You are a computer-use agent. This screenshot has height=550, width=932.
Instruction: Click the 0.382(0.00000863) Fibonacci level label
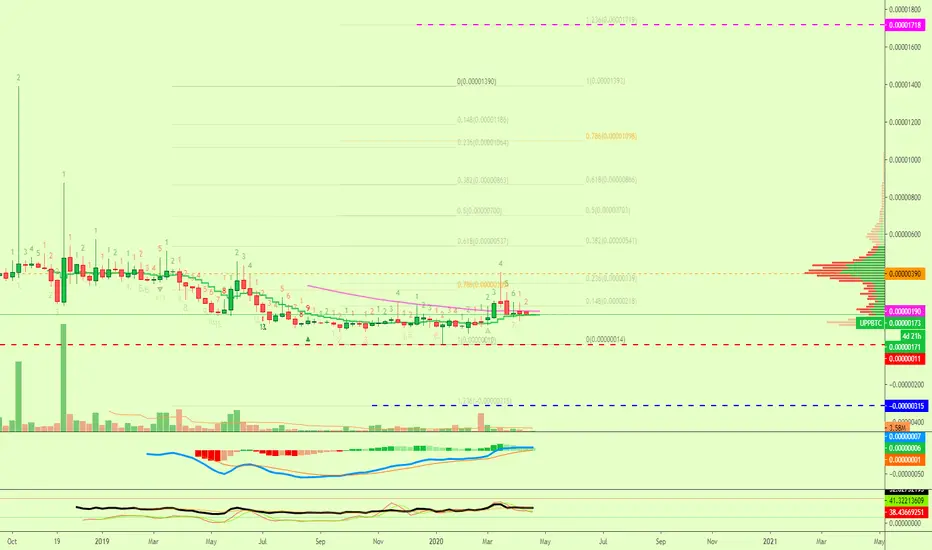coord(483,180)
